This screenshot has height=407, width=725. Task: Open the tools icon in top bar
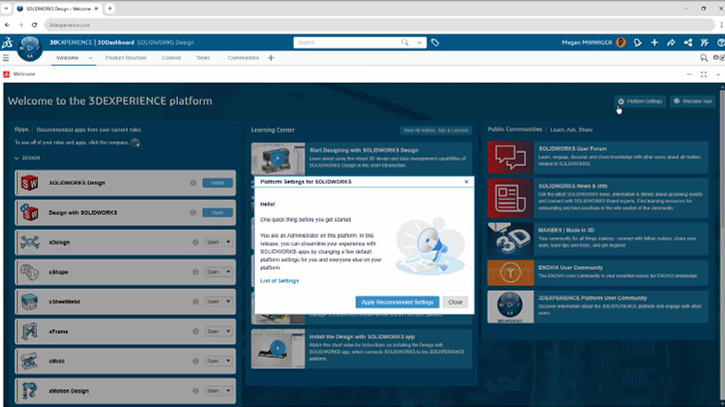point(704,43)
